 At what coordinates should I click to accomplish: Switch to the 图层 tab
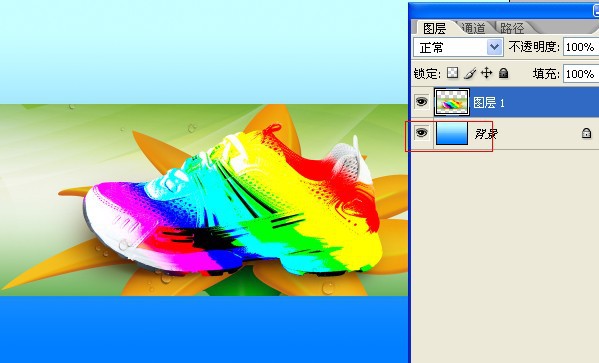tap(435, 28)
